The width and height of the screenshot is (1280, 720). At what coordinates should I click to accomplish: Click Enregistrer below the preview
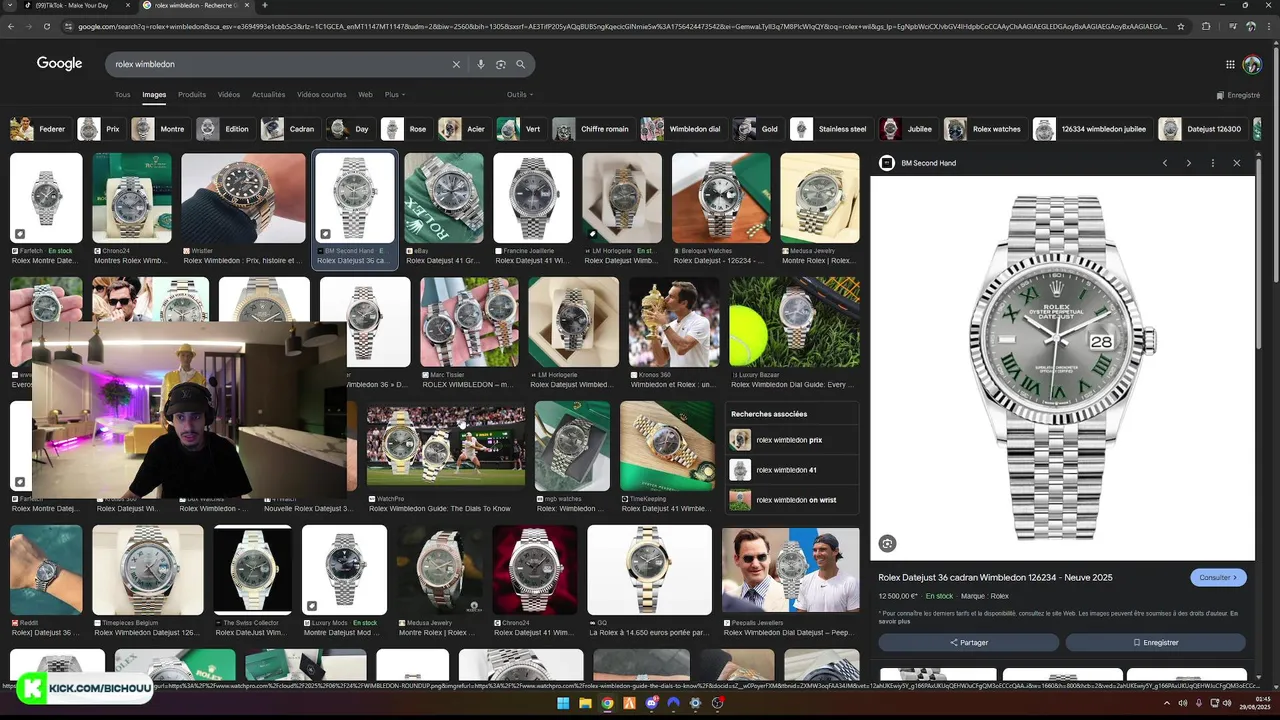(1156, 642)
